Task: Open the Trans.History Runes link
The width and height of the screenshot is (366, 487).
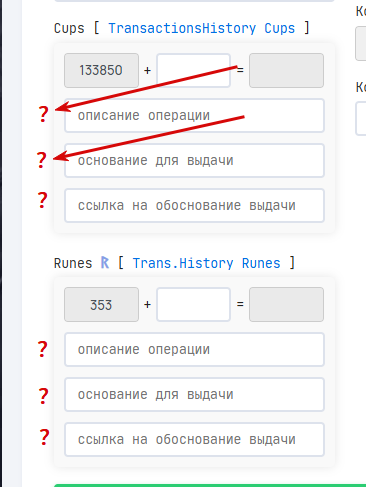Action: (206, 263)
